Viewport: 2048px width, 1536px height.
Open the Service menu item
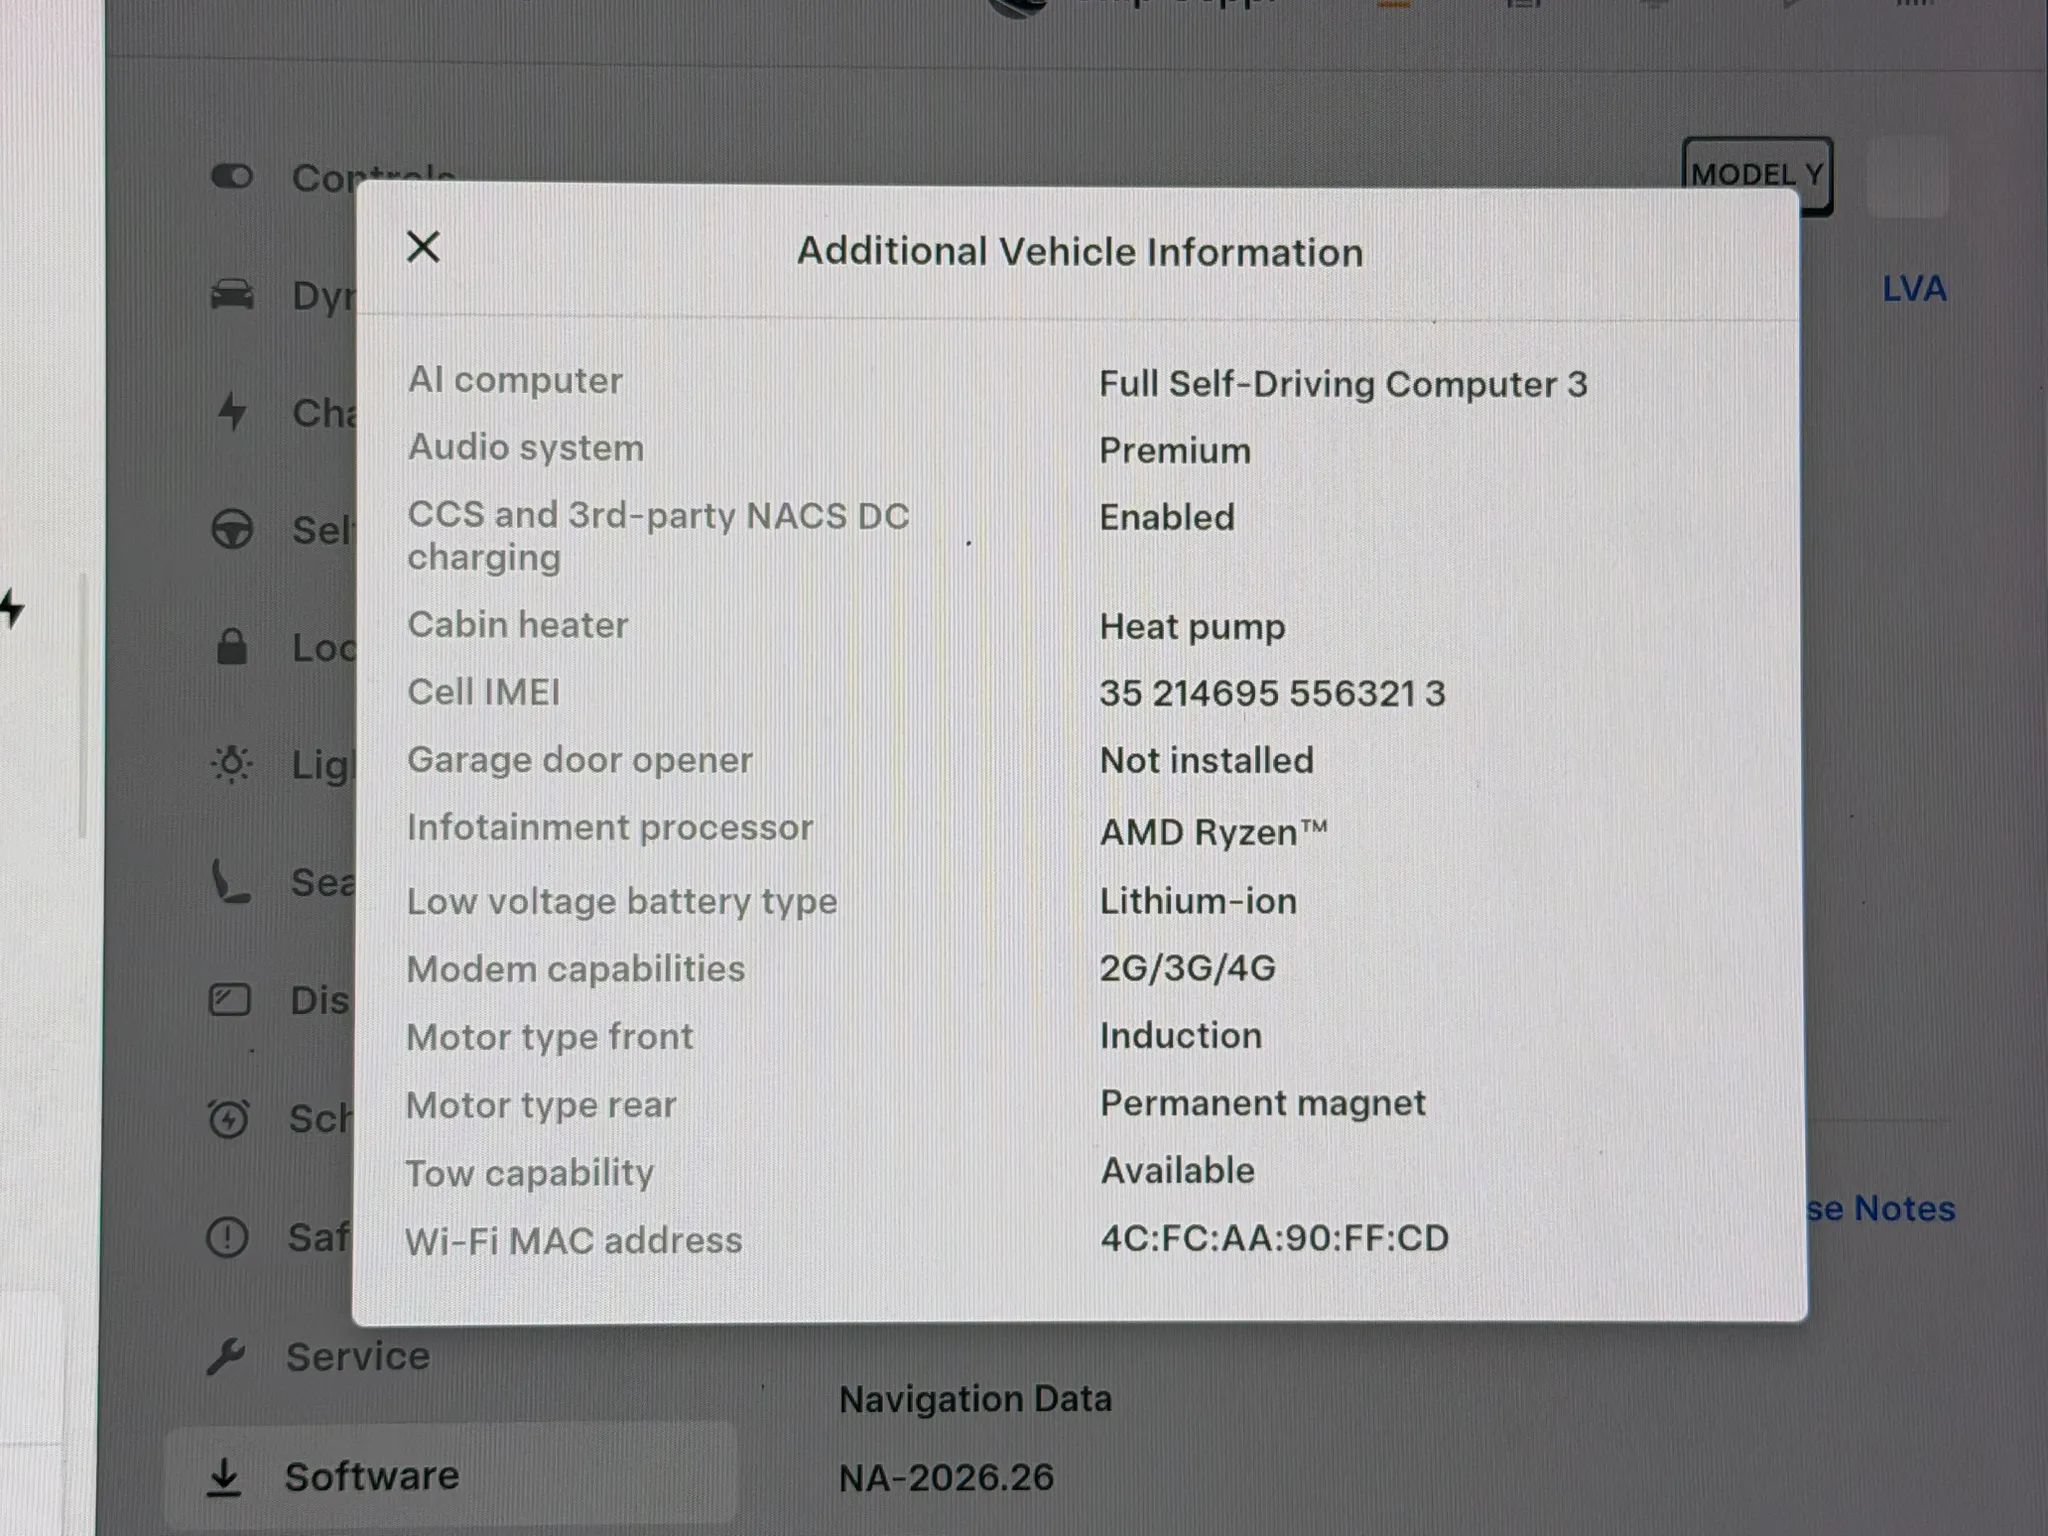point(318,1357)
